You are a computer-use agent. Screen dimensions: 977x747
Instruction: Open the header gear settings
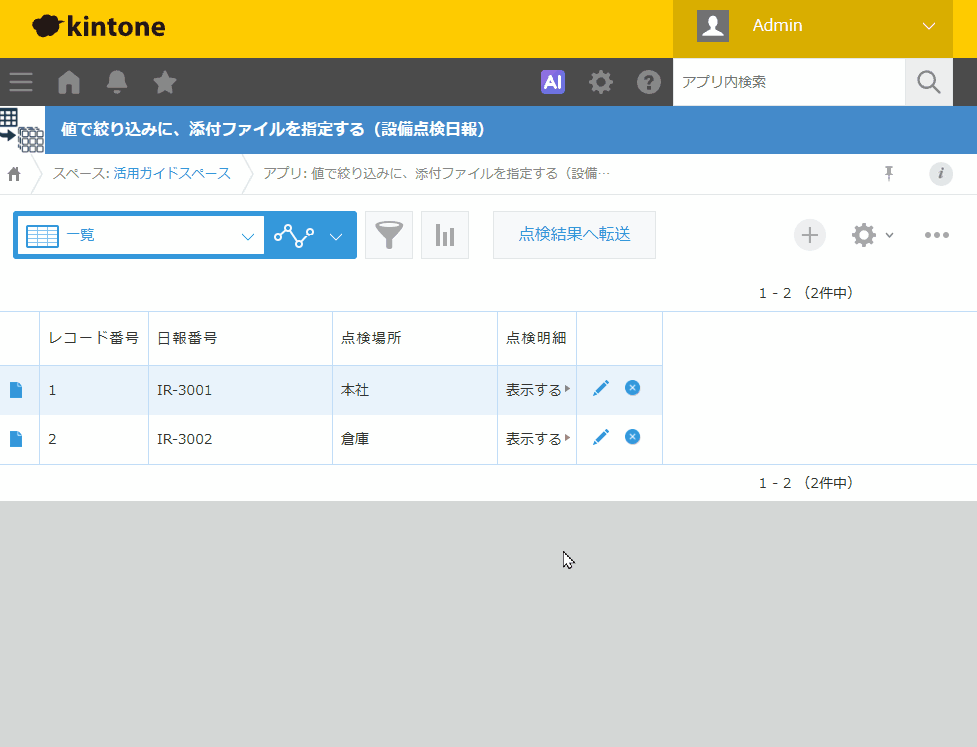601,82
